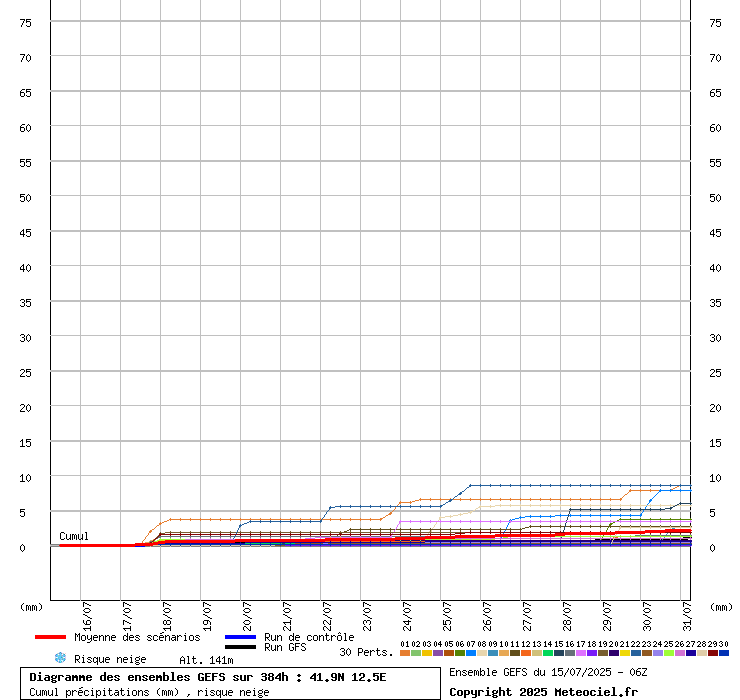The width and height of the screenshot is (740, 700).
Task: Select perturbation 23 brown swatch
Action: pyautogui.click(x=647, y=653)
